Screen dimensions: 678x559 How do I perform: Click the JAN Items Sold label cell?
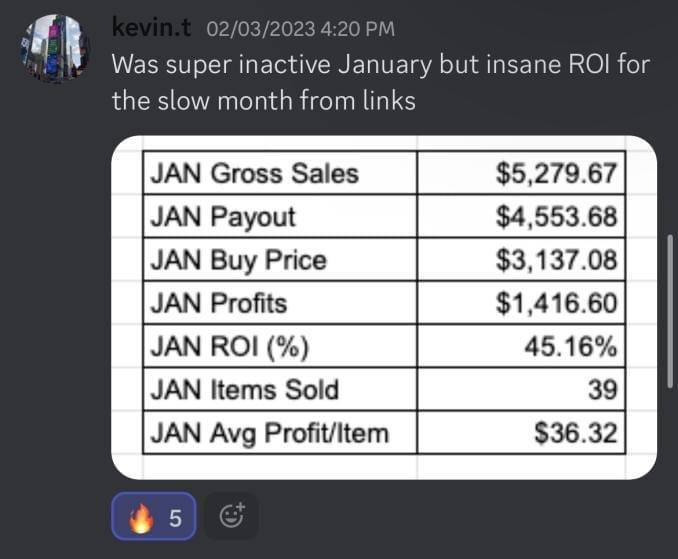244,390
